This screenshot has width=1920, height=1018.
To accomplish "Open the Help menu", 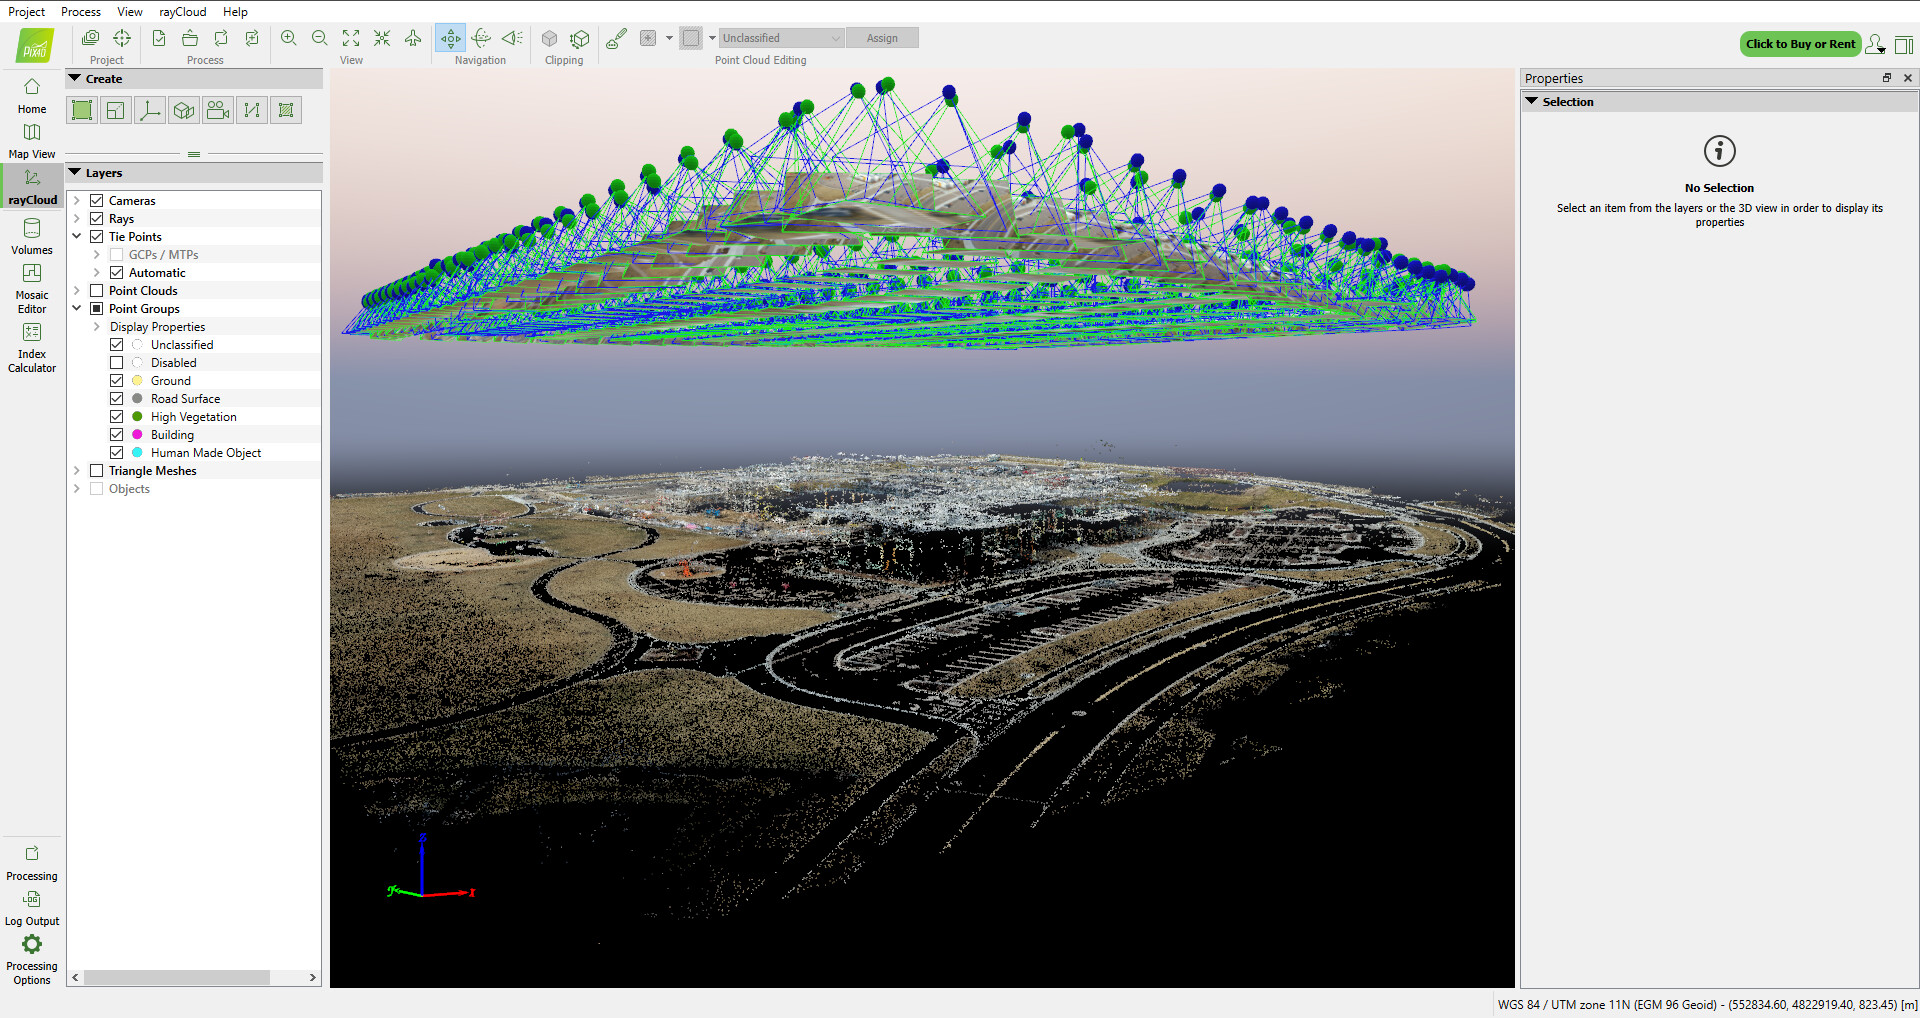I will (236, 12).
